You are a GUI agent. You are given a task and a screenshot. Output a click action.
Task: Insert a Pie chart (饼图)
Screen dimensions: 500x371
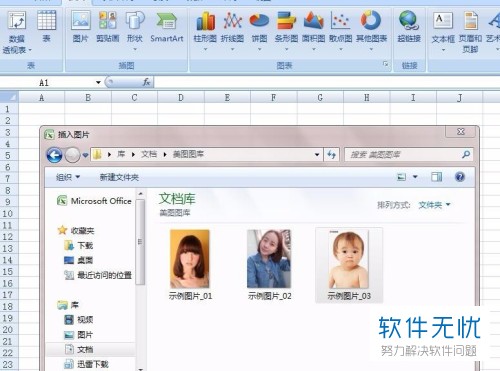coord(259,31)
